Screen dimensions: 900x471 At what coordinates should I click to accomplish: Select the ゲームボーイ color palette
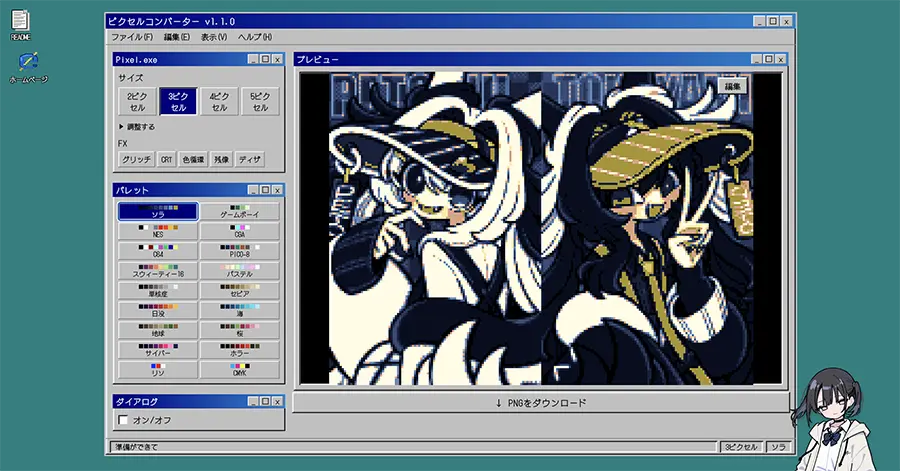coord(241,211)
